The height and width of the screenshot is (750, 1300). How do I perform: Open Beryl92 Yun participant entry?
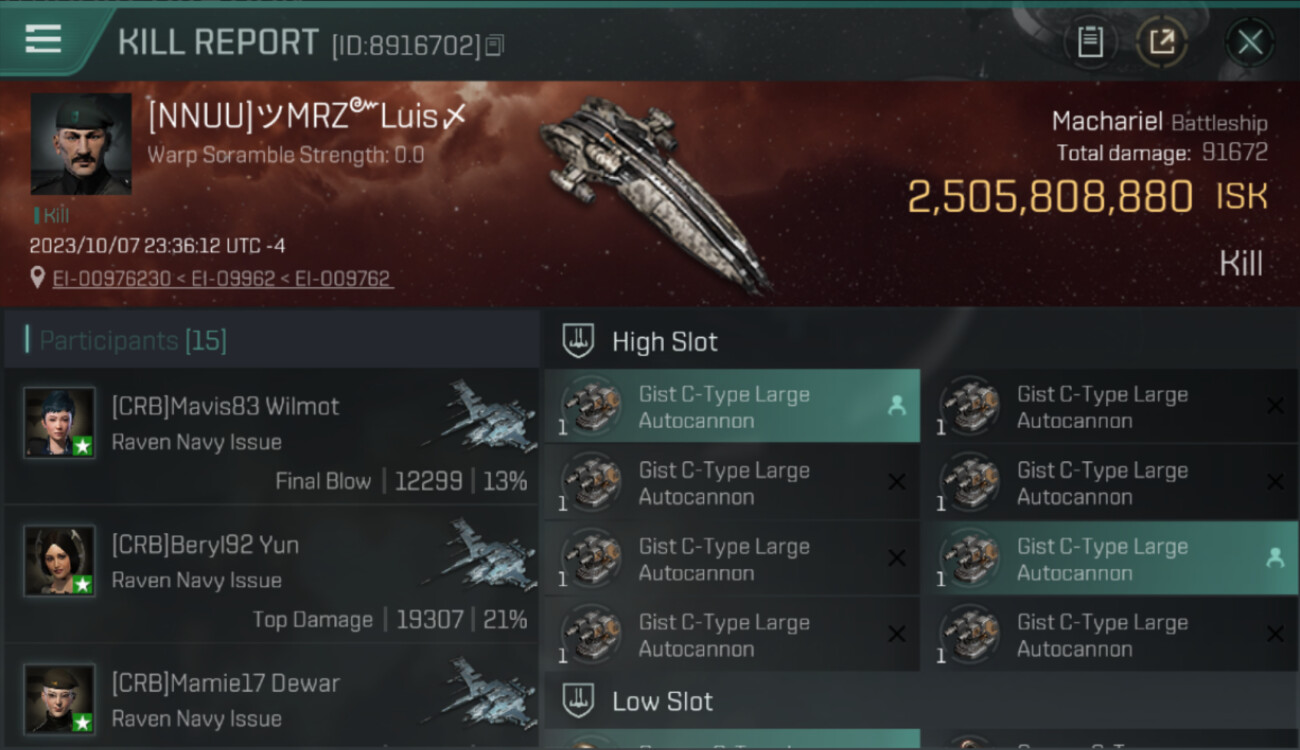[x=272, y=574]
